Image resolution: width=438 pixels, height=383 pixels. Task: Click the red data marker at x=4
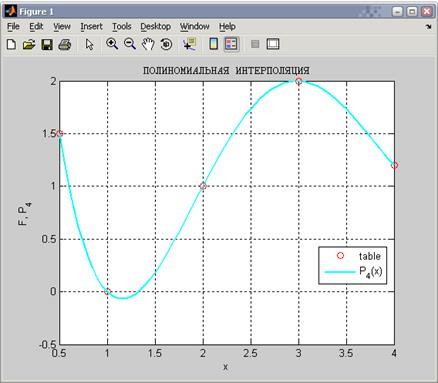tap(394, 165)
